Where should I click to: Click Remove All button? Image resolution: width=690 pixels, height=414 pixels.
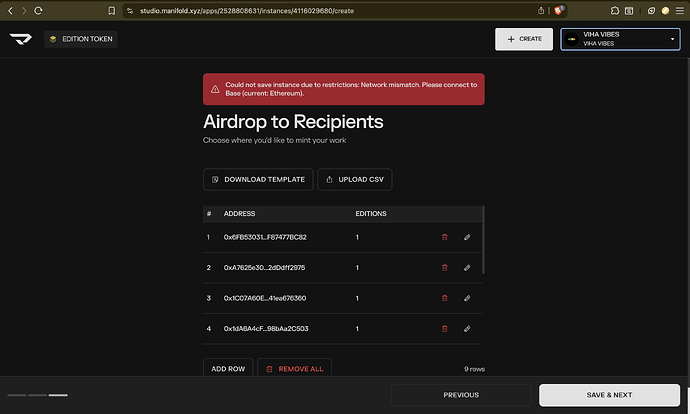coord(294,369)
